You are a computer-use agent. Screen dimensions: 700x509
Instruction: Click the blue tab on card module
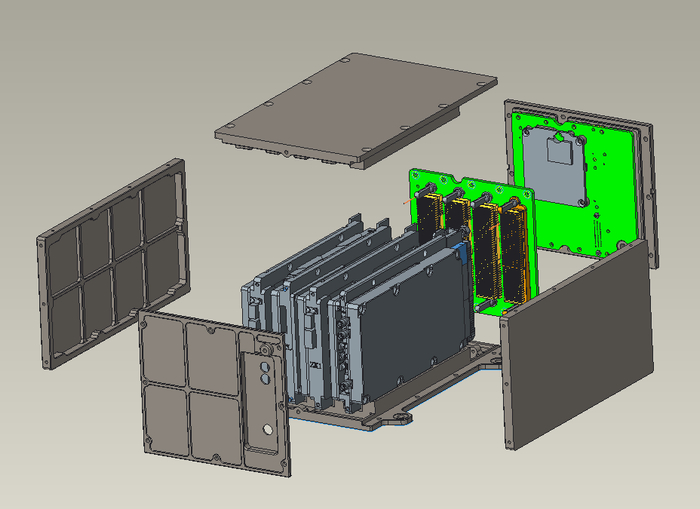pos(462,252)
